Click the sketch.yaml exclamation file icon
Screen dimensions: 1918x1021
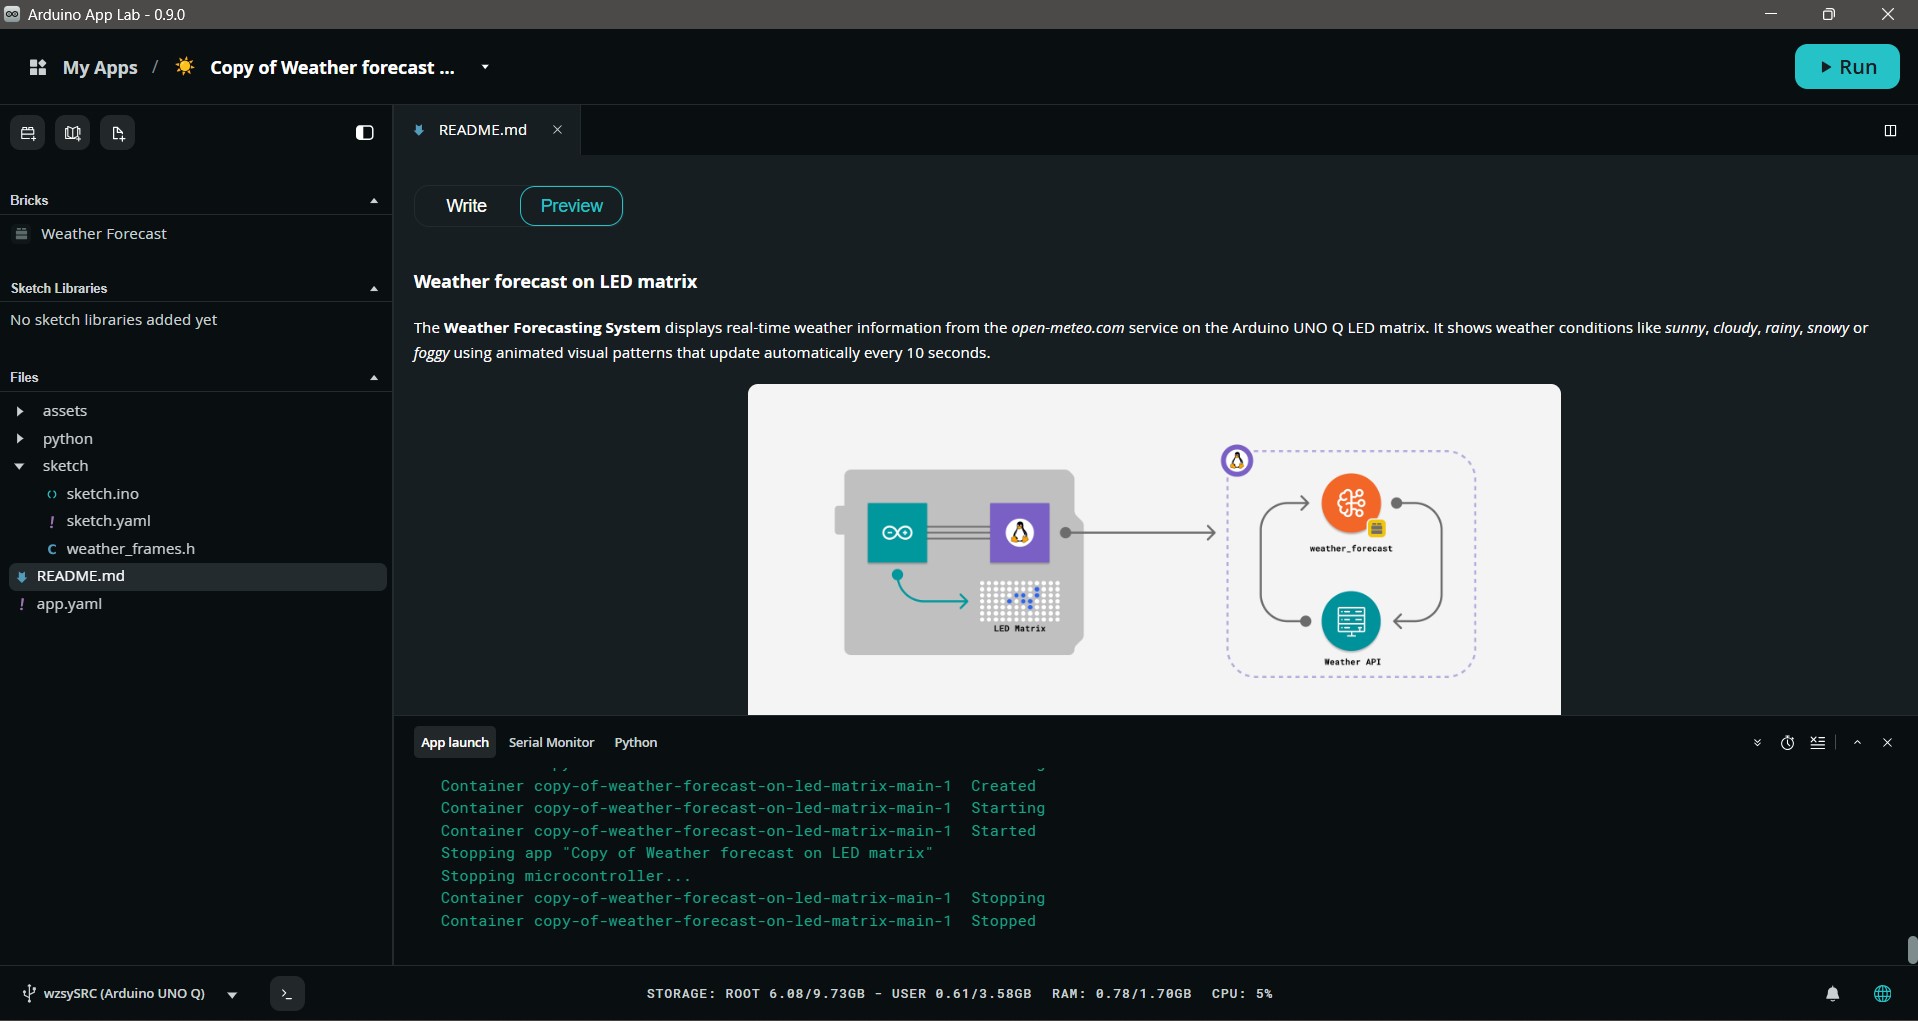tap(52, 521)
